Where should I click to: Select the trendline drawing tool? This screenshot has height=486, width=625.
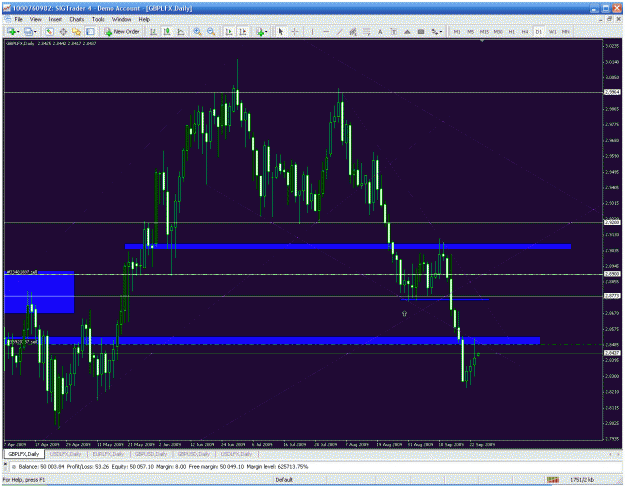(x=339, y=32)
